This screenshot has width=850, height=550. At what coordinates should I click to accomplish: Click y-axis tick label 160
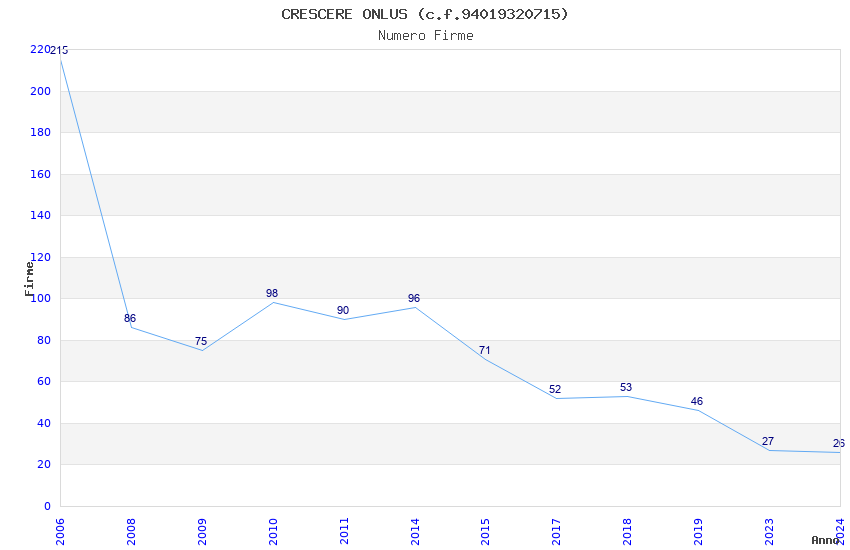[x=40, y=174]
